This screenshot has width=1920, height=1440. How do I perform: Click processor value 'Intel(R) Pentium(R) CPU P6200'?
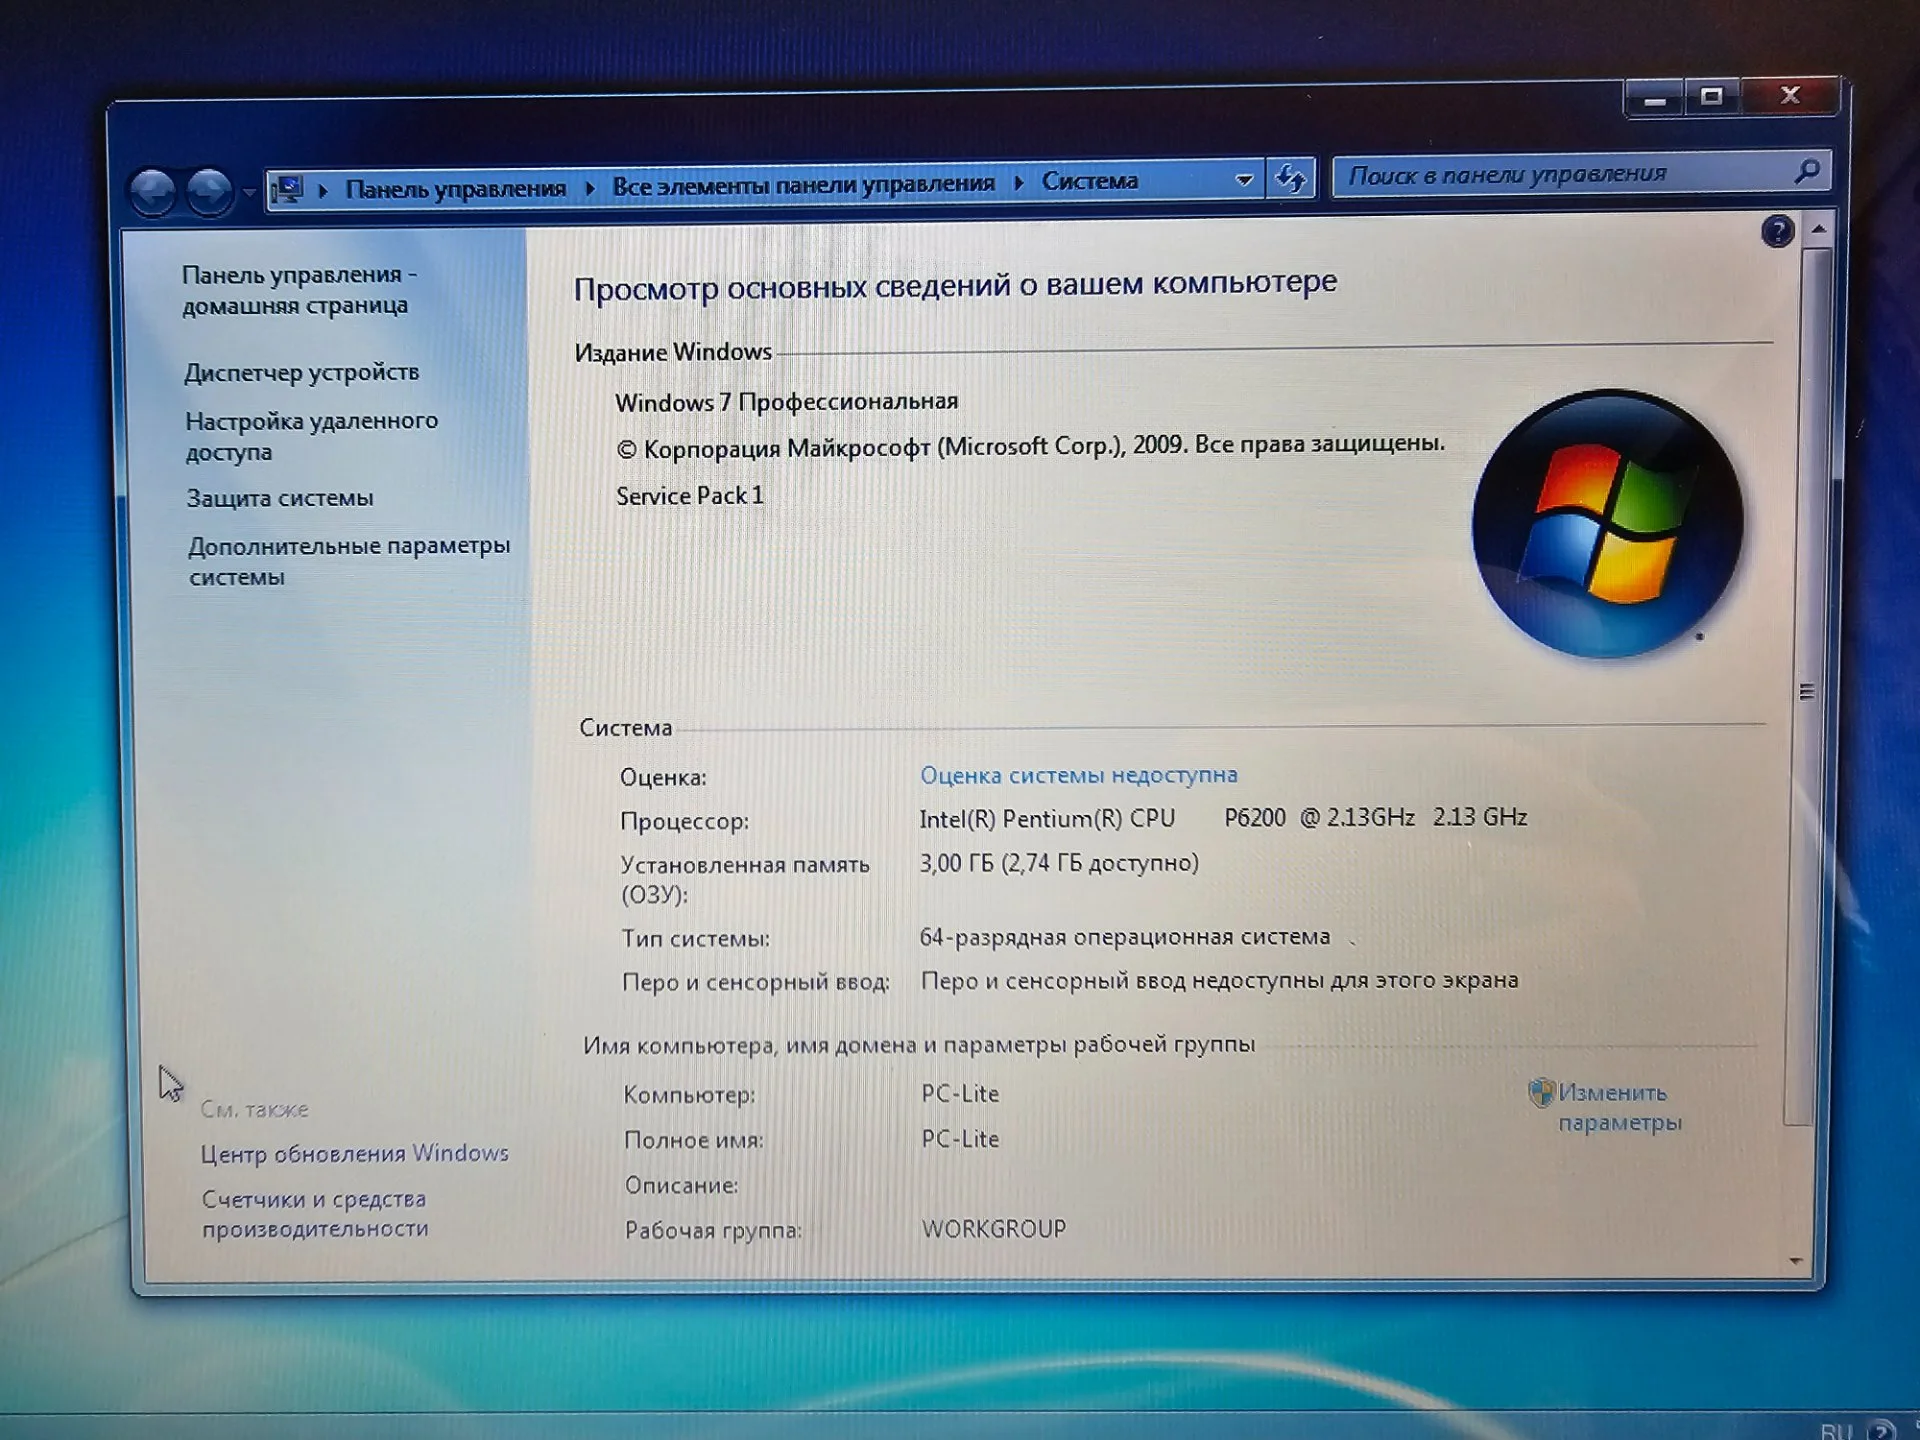coord(1102,819)
